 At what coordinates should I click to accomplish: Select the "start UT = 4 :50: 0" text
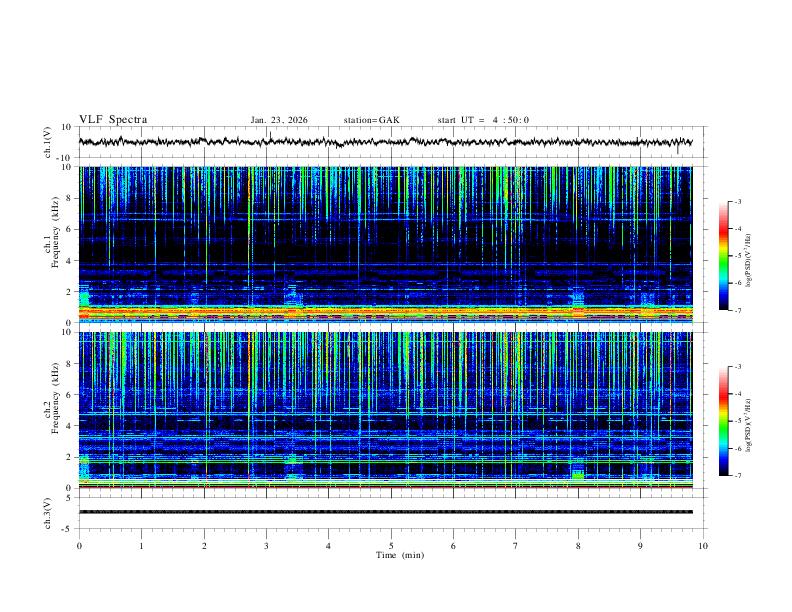pos(483,120)
